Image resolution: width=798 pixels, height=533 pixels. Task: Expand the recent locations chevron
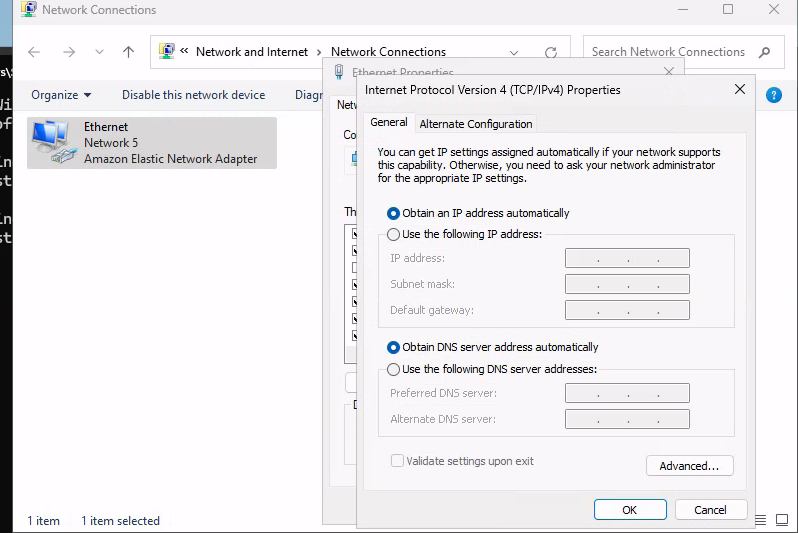tap(98, 52)
